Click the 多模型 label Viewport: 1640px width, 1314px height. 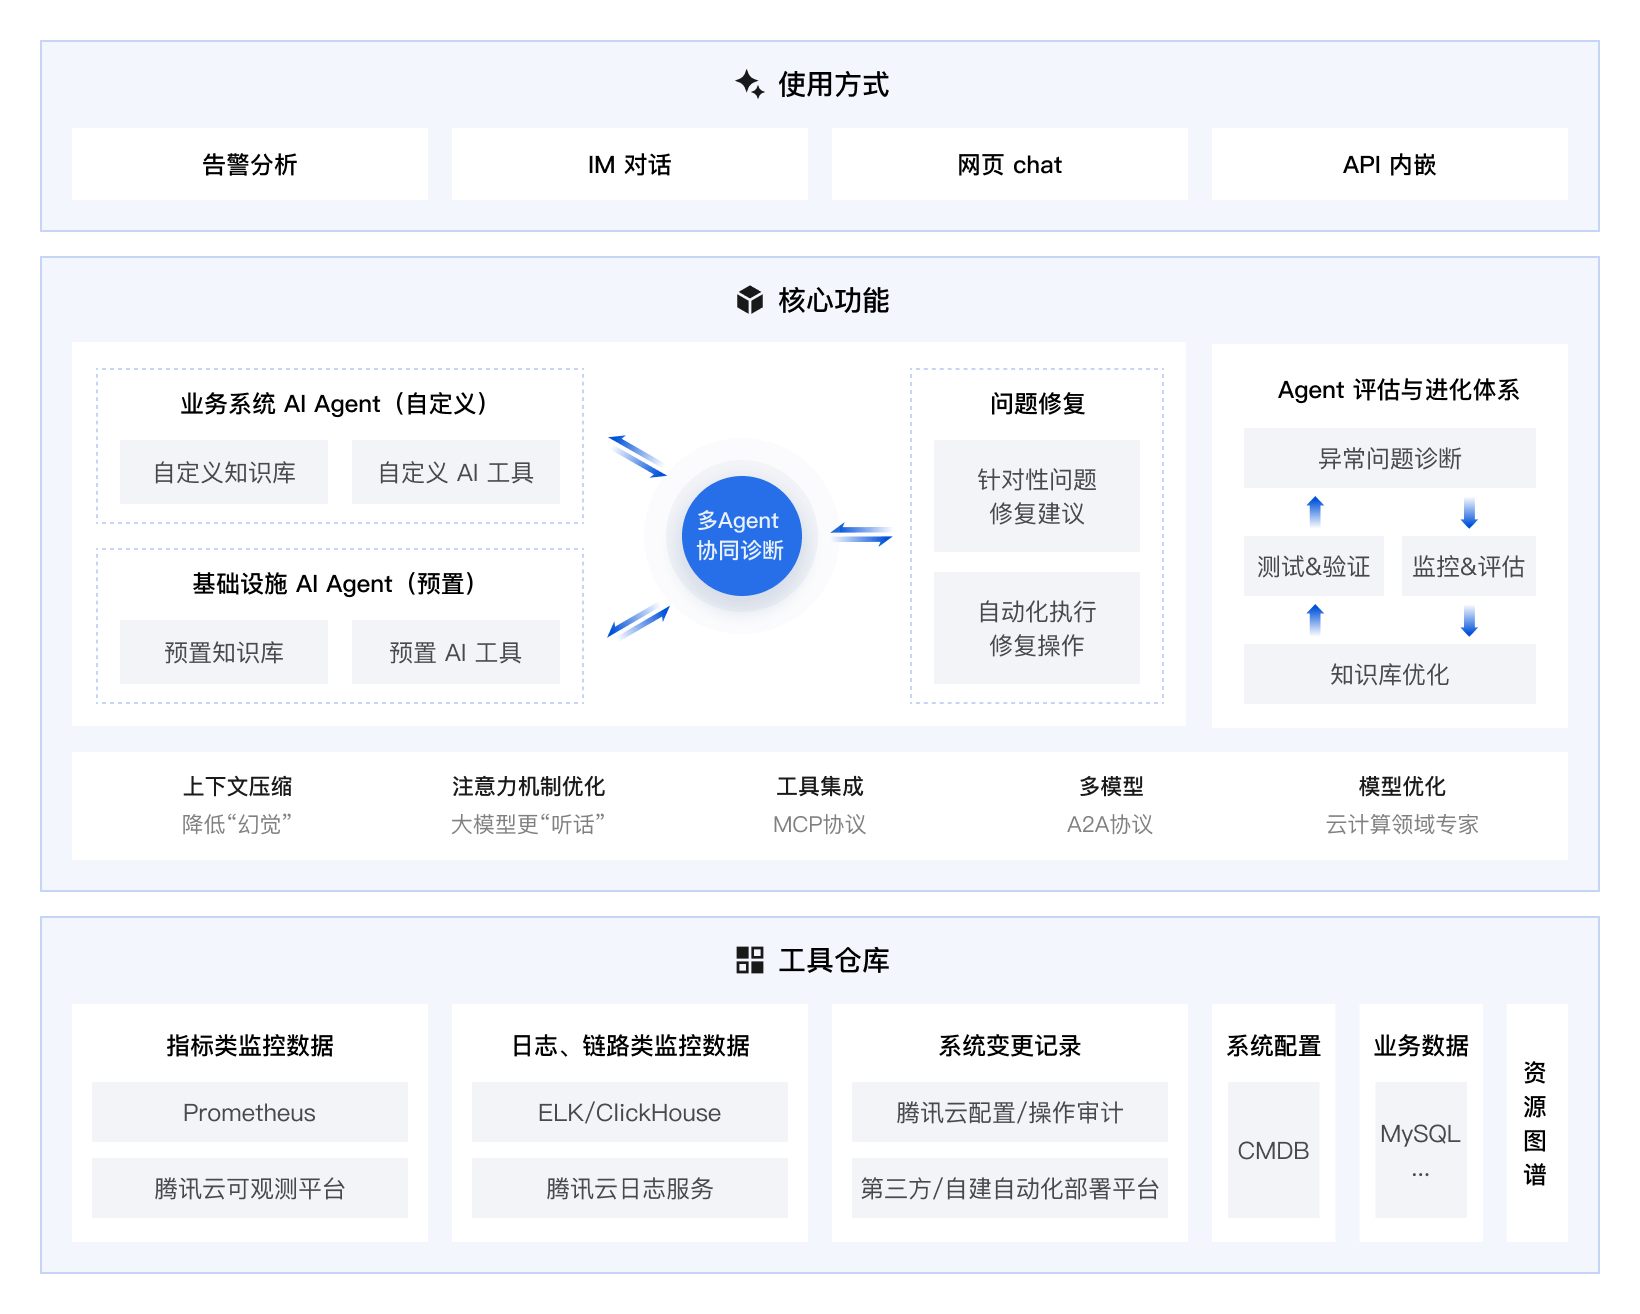(x=1111, y=786)
